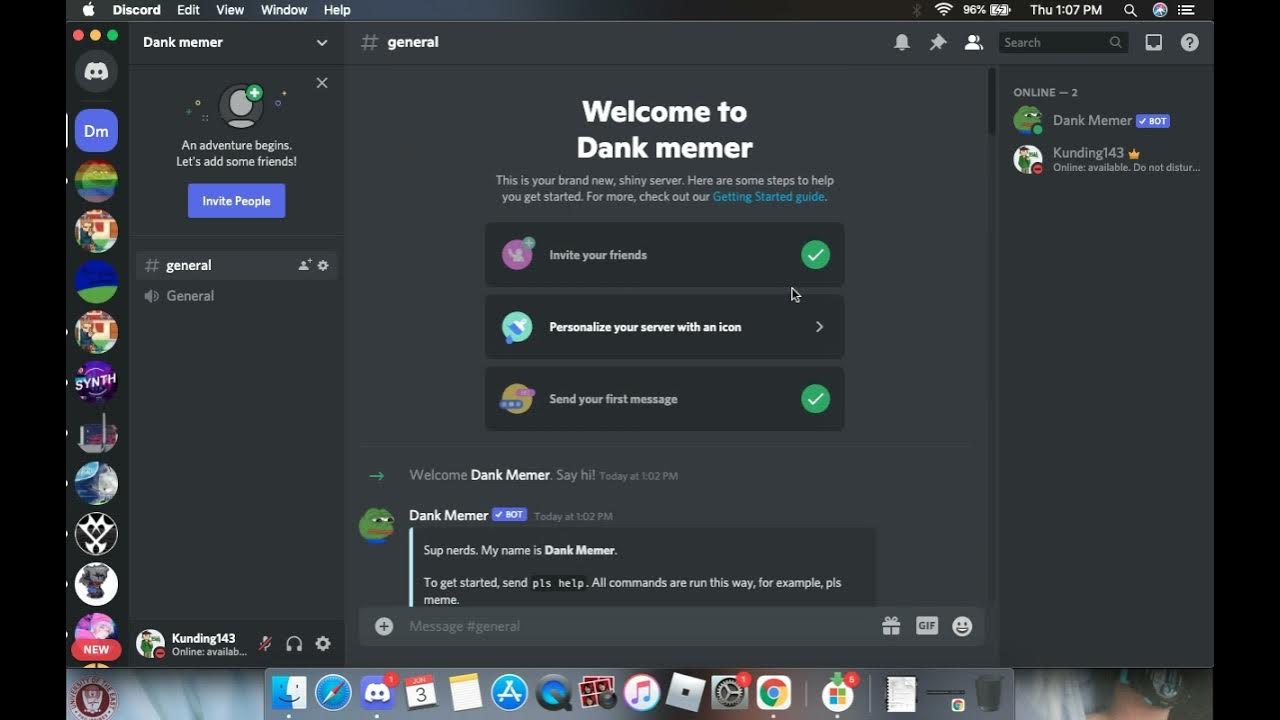Click Invite People button
Screen dimensions: 1280x720
pyautogui.click(x=236, y=201)
